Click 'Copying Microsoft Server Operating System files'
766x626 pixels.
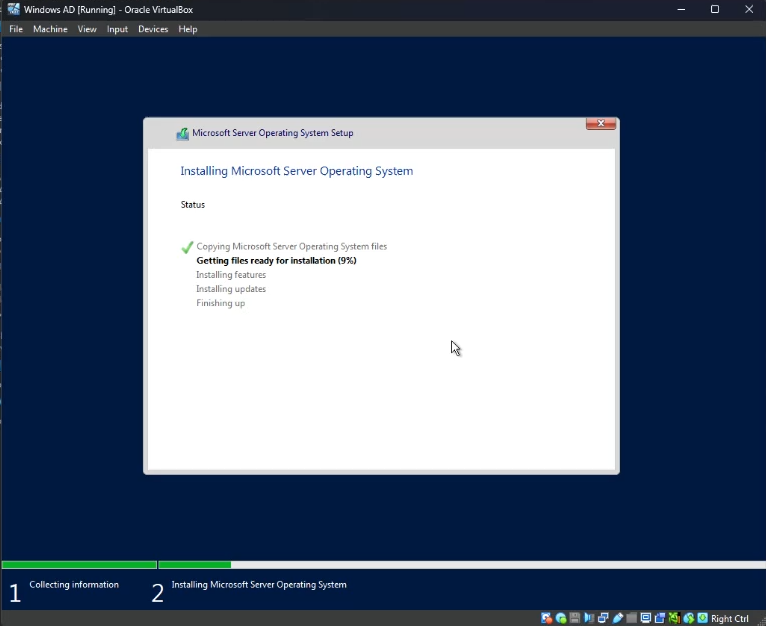pyautogui.click(x=292, y=247)
